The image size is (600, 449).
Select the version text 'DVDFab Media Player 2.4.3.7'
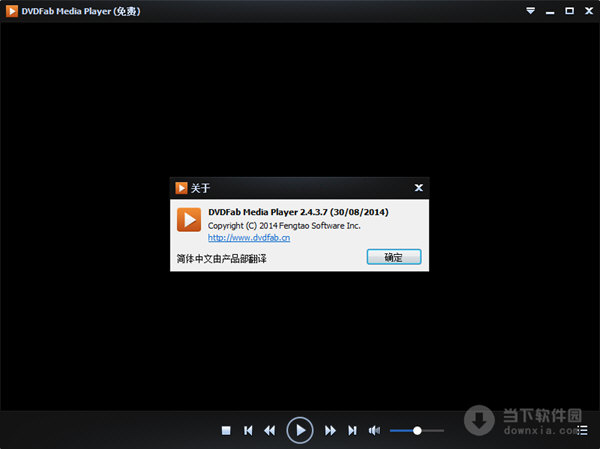[x=267, y=212]
